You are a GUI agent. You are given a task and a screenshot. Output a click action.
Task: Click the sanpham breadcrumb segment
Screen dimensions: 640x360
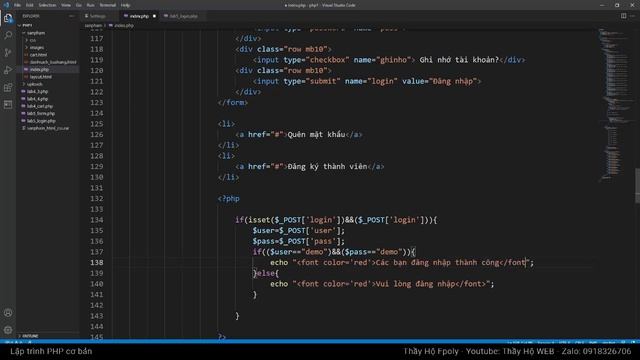click(93, 25)
